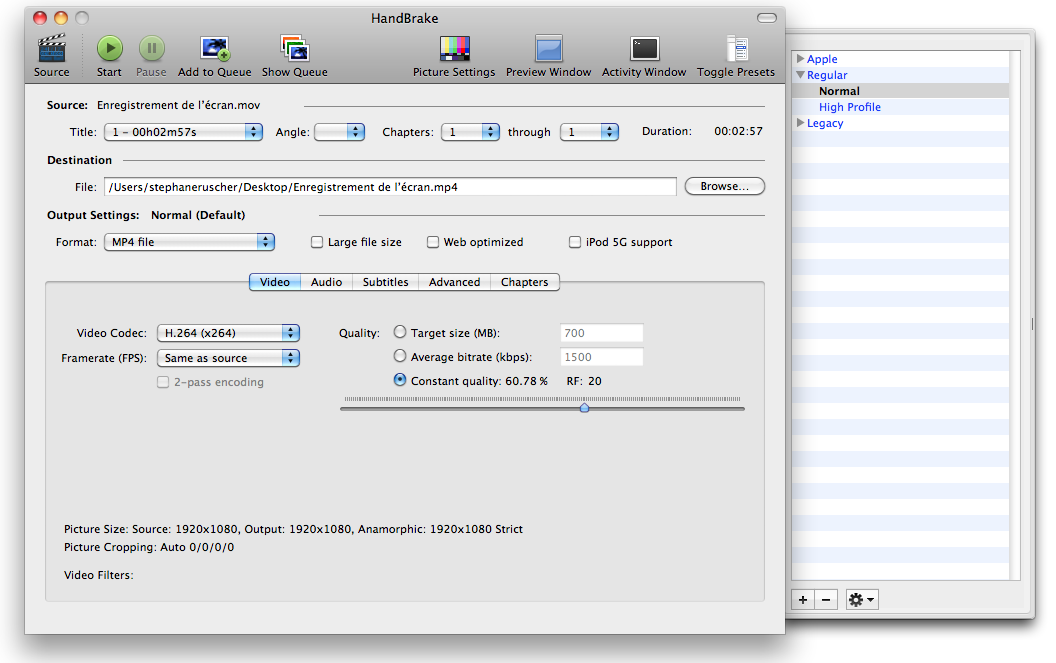1056x663 pixels.
Task: Open the Video Codec dropdown
Action: (228, 333)
